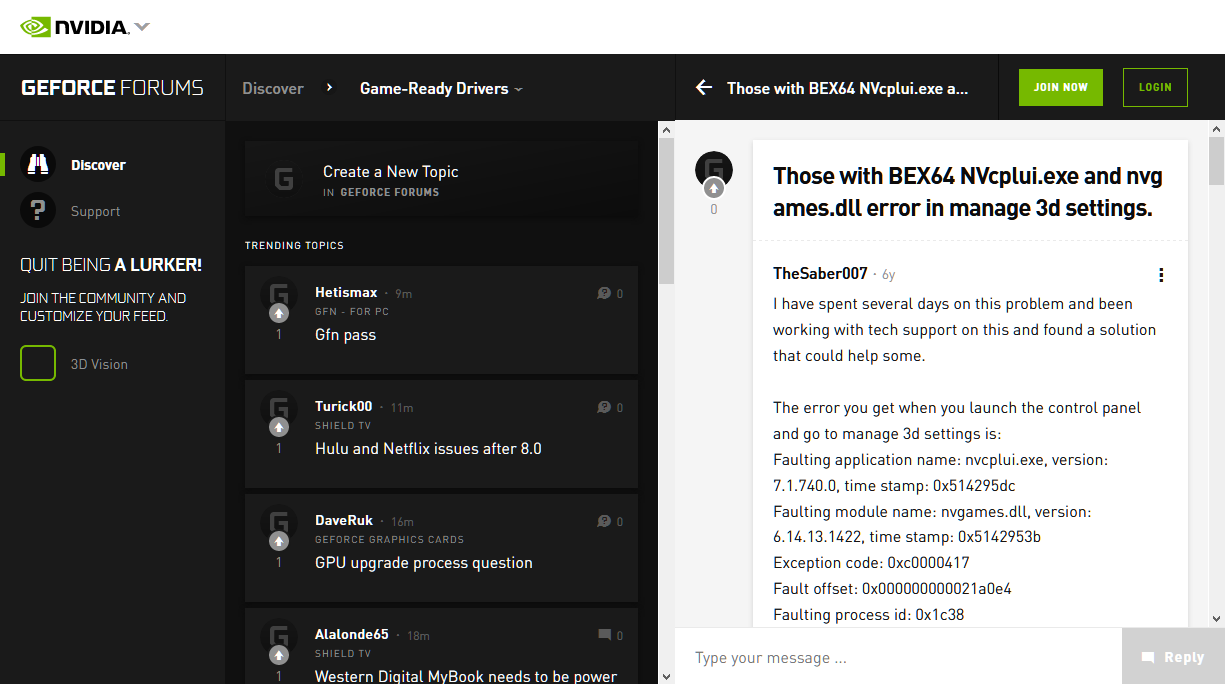Click the NVIDIA logo
The width and height of the screenshot is (1225, 684).
pyautogui.click(x=74, y=27)
